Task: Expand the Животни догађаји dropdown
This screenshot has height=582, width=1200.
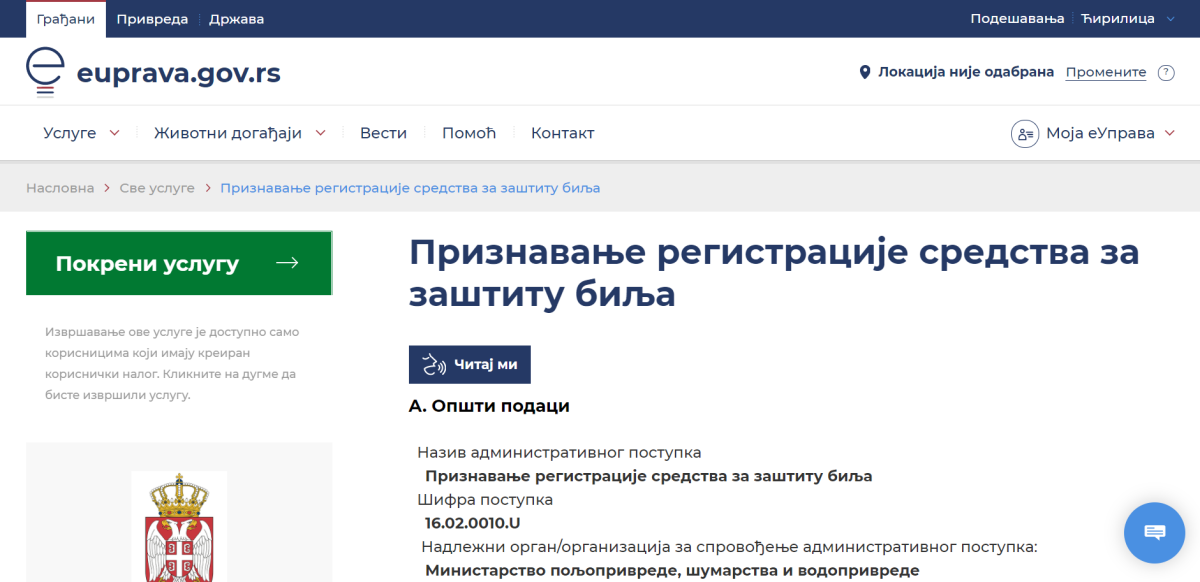Action: [321, 133]
